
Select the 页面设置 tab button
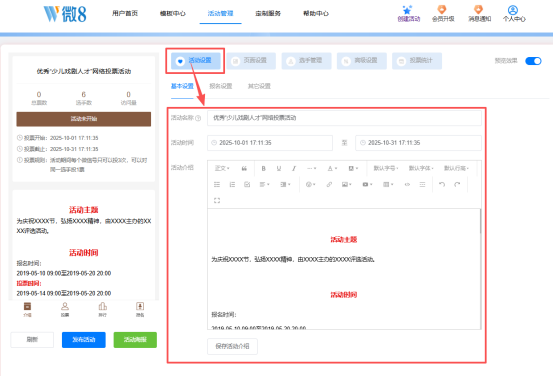[x=251, y=61]
